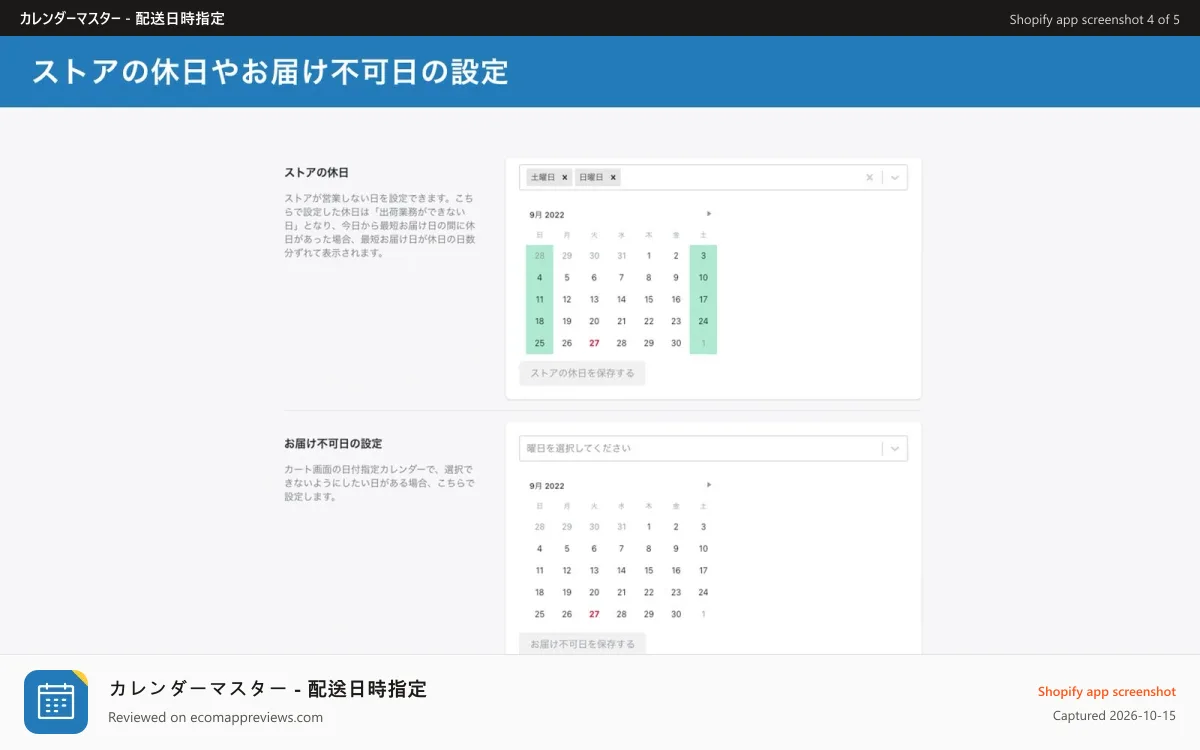The image size is (1200, 750).
Task: Click the カレンダーマスター app calendar icon
Action: click(x=56, y=702)
